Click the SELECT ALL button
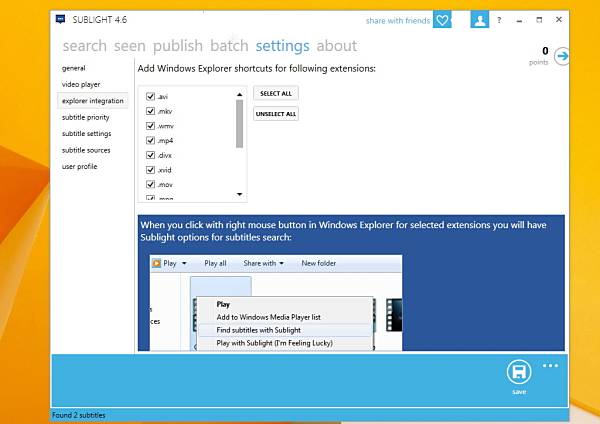Screen dimensions: 600x424 click(x=276, y=93)
